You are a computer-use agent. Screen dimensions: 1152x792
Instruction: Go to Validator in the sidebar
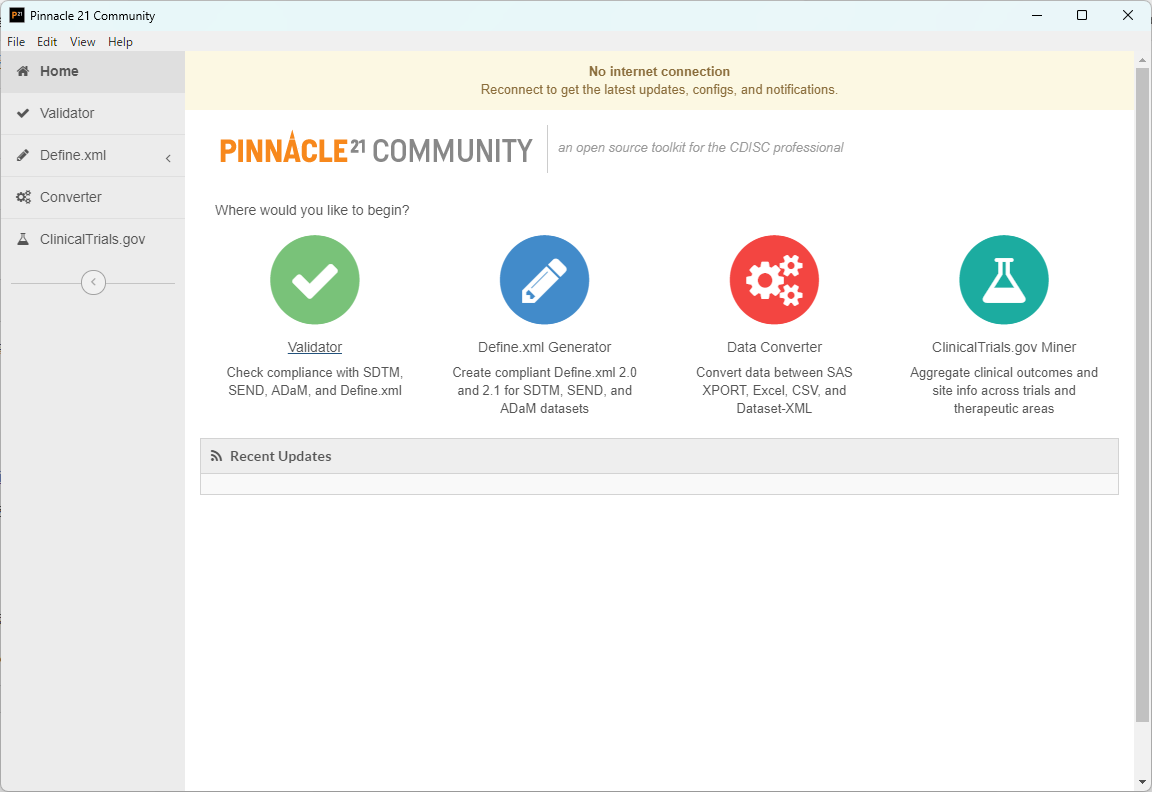point(93,113)
